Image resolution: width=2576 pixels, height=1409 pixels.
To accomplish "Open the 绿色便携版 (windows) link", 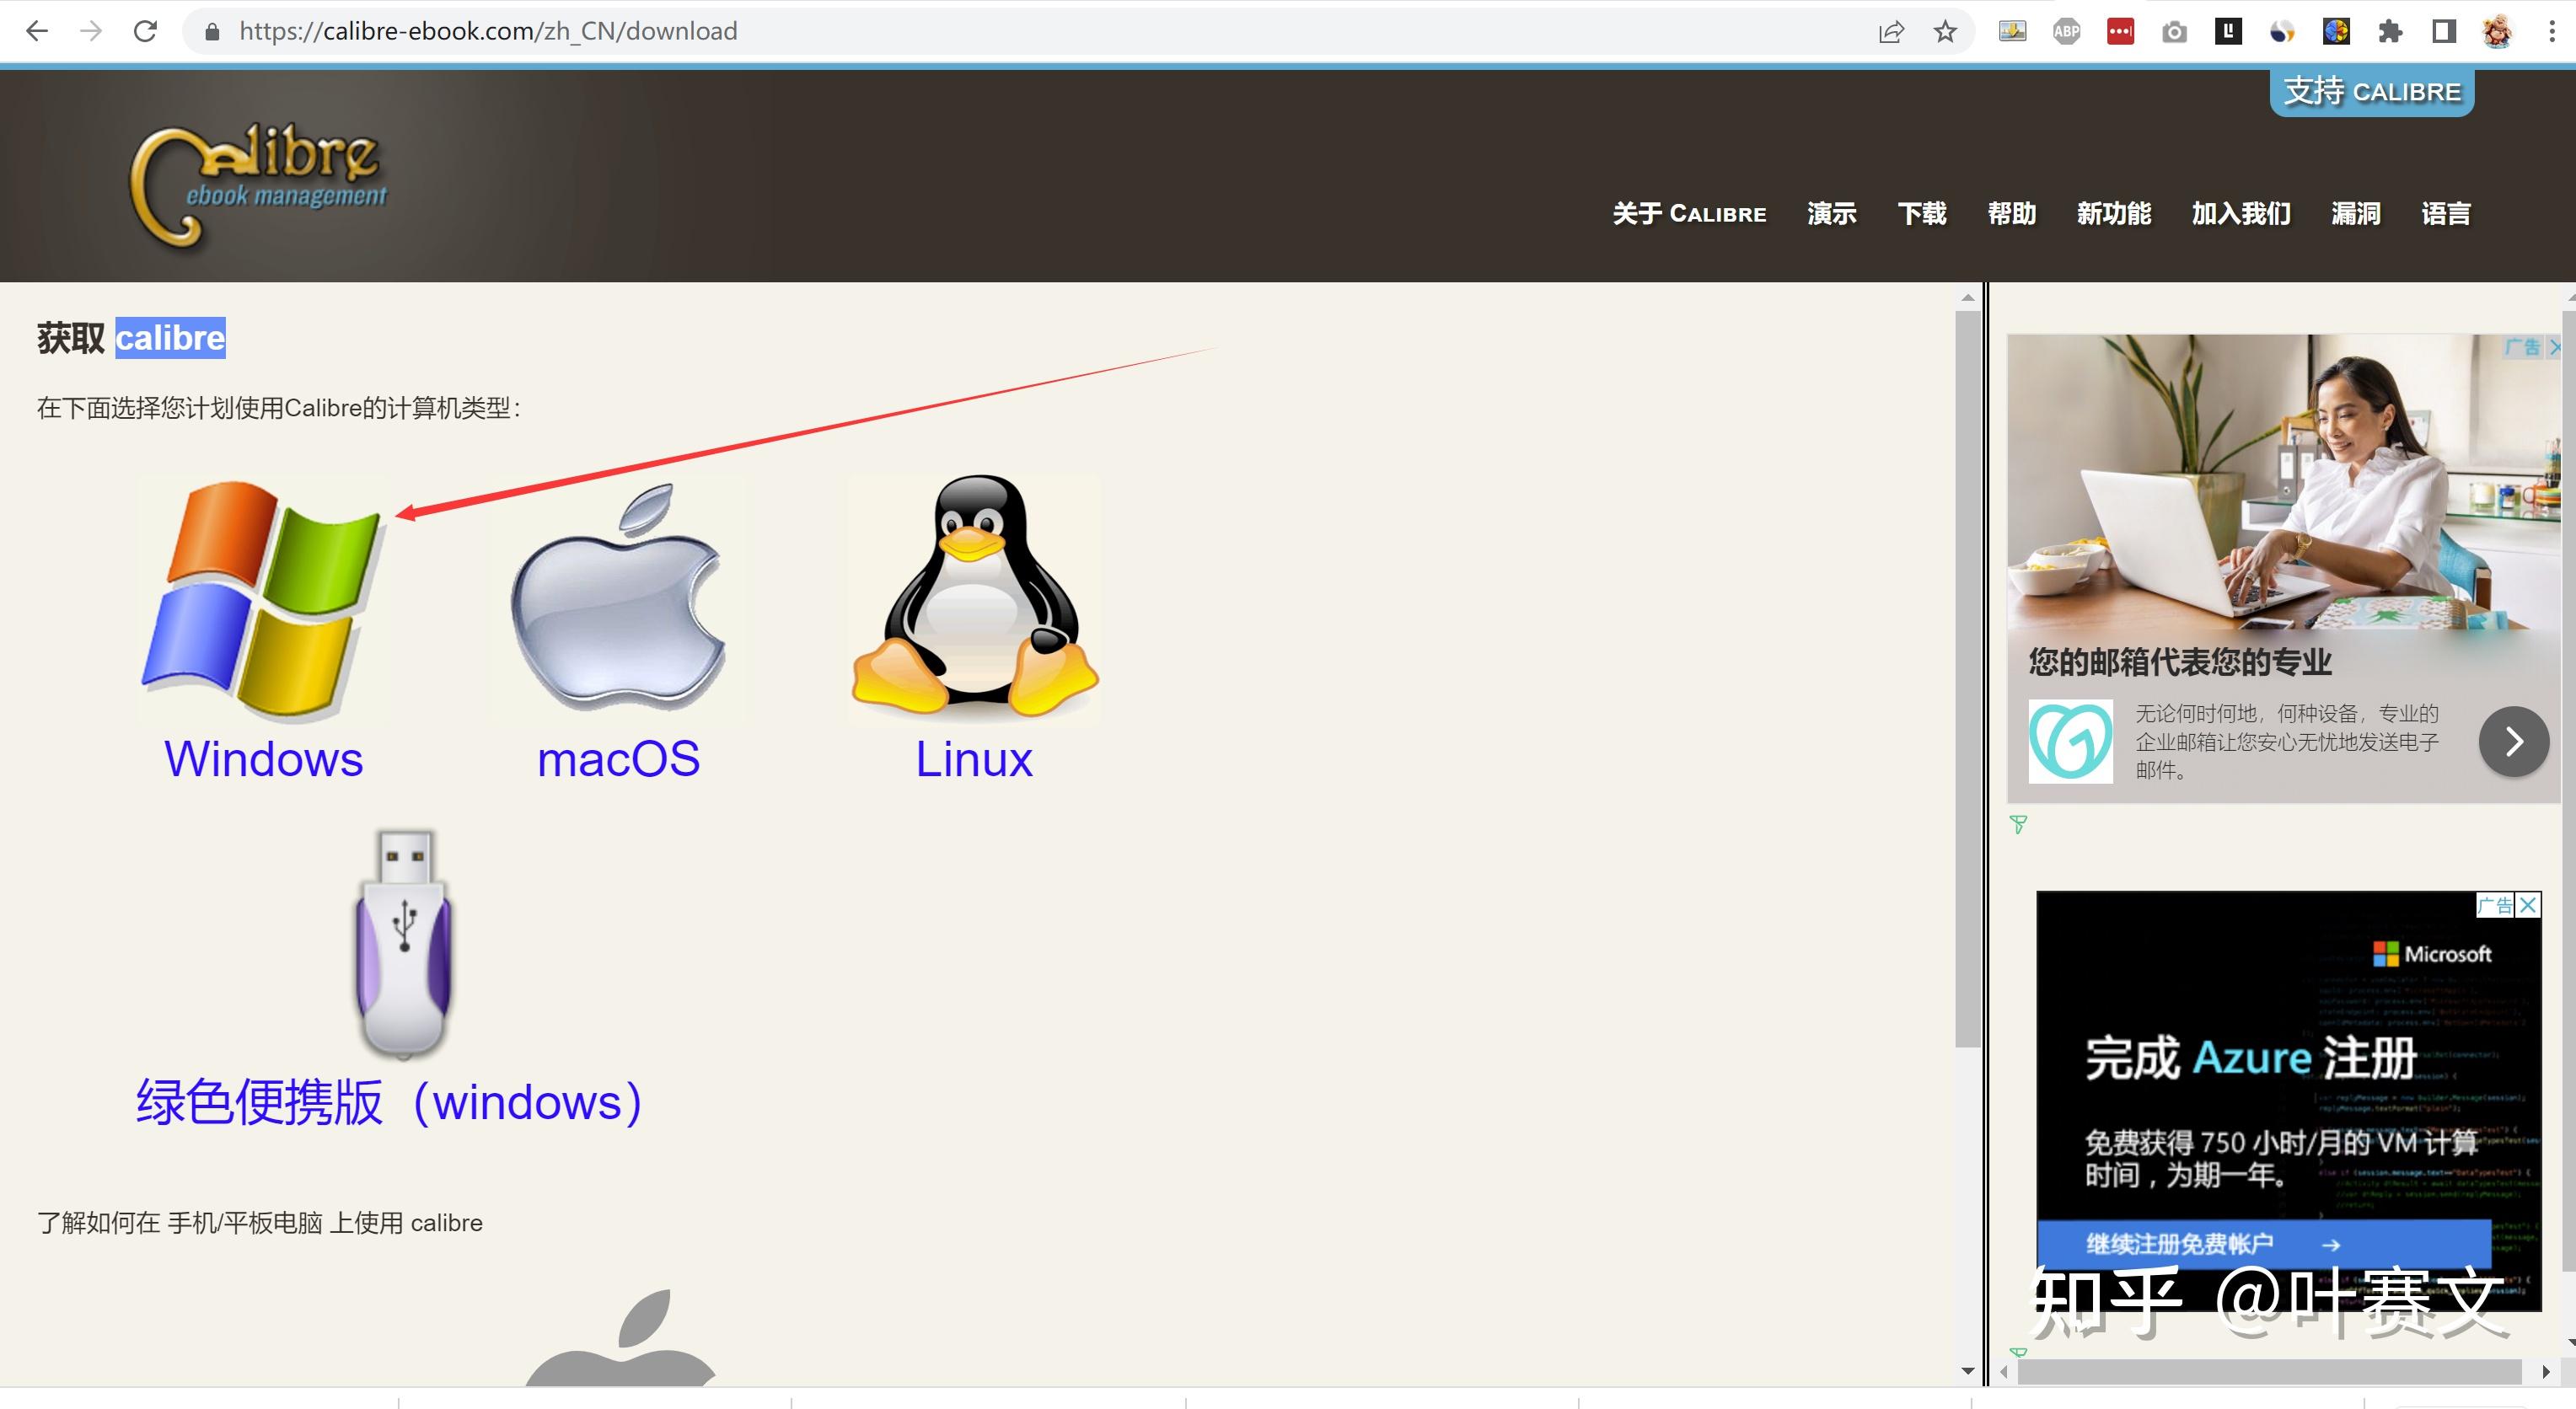I will (389, 1101).
